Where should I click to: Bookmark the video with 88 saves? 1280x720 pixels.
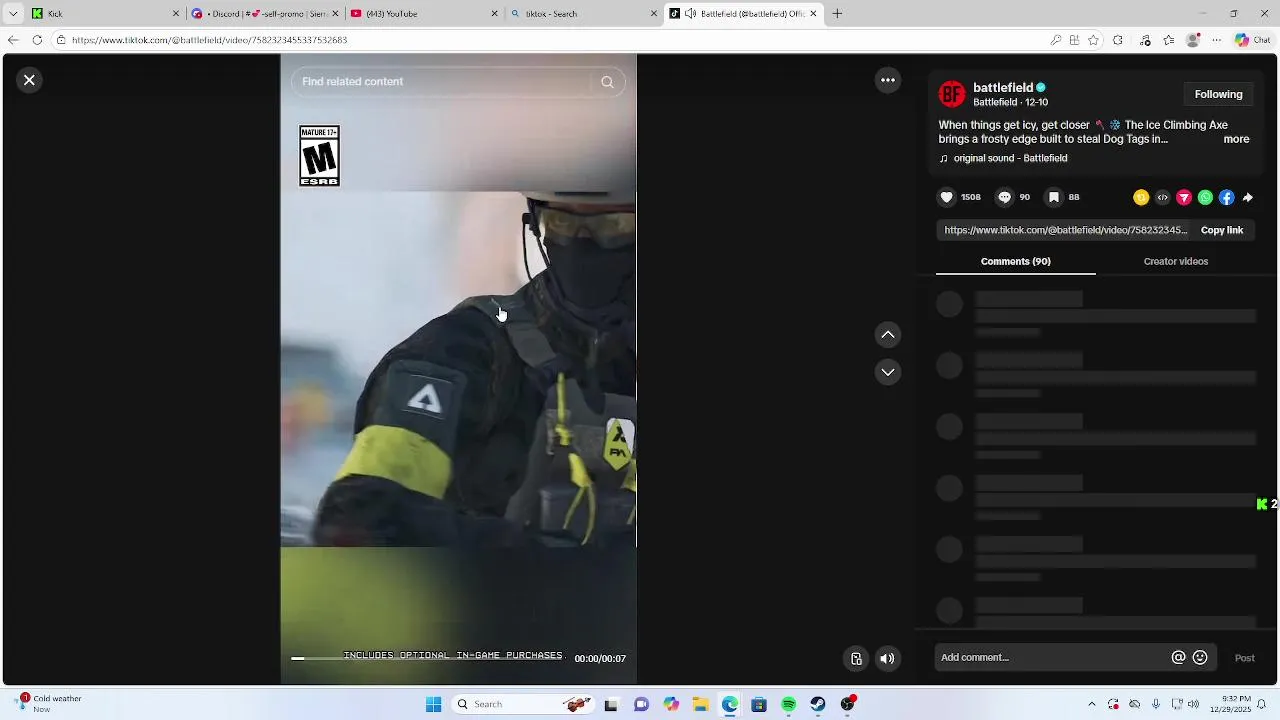[1054, 197]
